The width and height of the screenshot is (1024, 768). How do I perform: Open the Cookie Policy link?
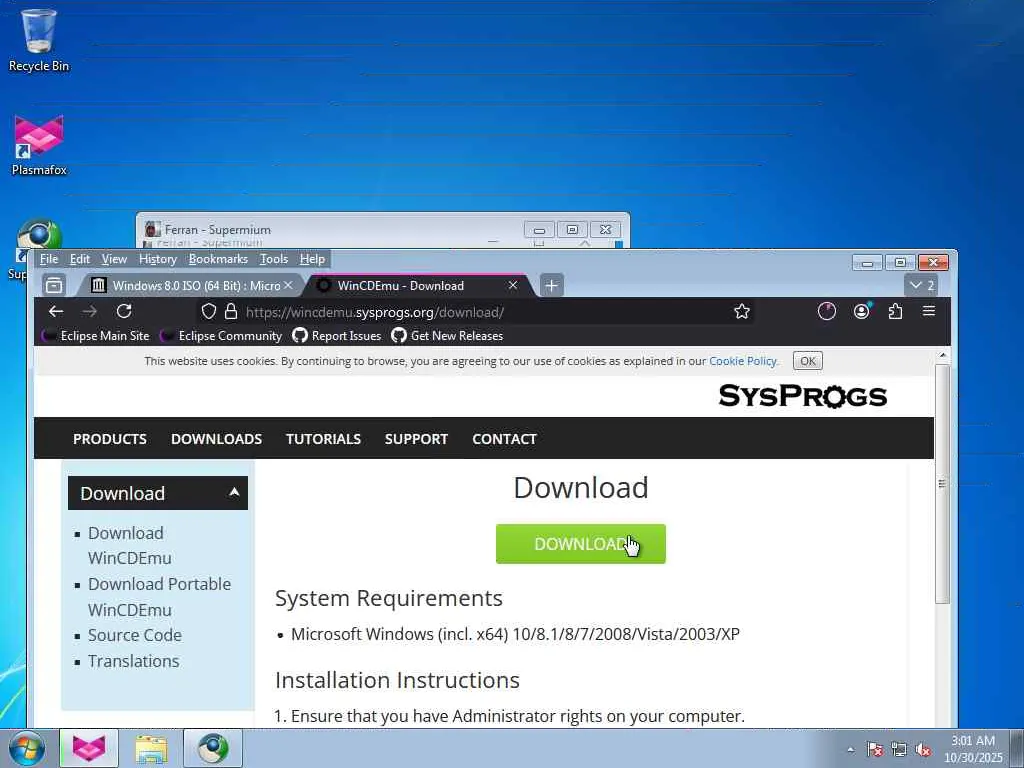pyautogui.click(x=743, y=361)
